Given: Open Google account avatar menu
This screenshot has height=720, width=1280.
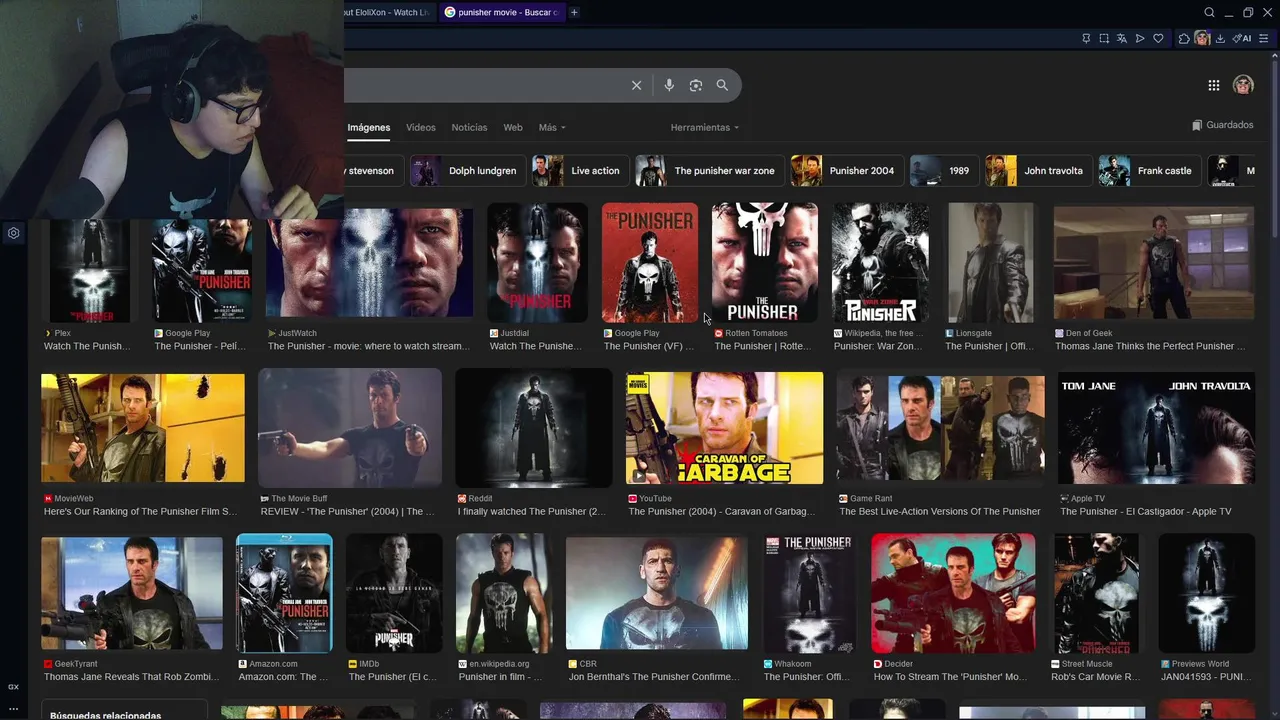Looking at the screenshot, I should point(1243,85).
